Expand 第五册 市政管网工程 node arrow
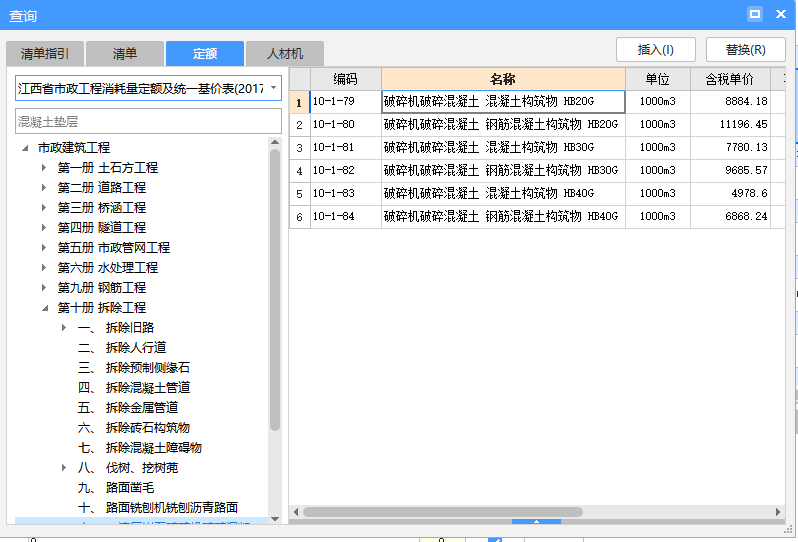 tap(44, 248)
